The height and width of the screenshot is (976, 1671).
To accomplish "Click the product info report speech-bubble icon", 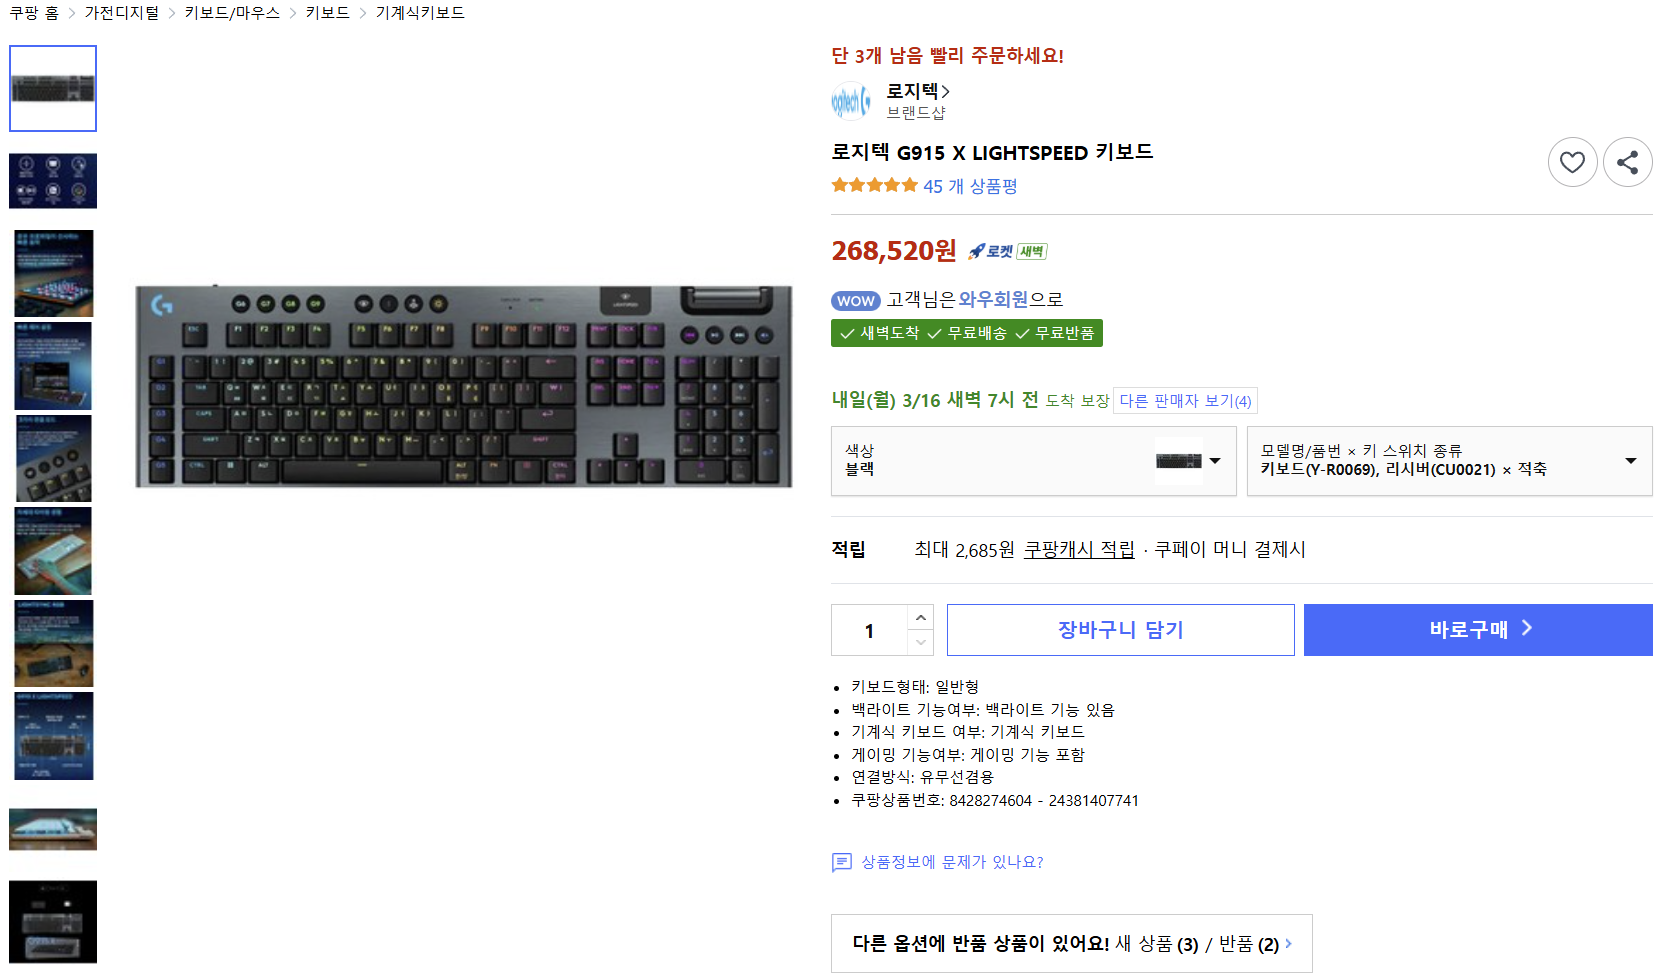I will click(x=842, y=862).
